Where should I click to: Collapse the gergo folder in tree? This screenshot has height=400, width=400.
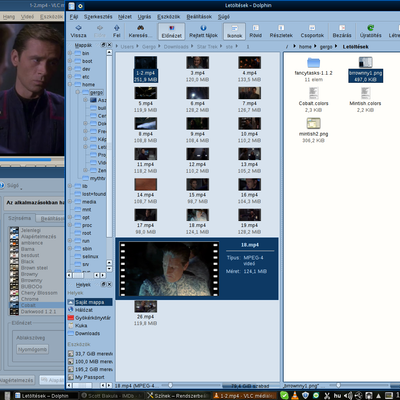point(78,92)
